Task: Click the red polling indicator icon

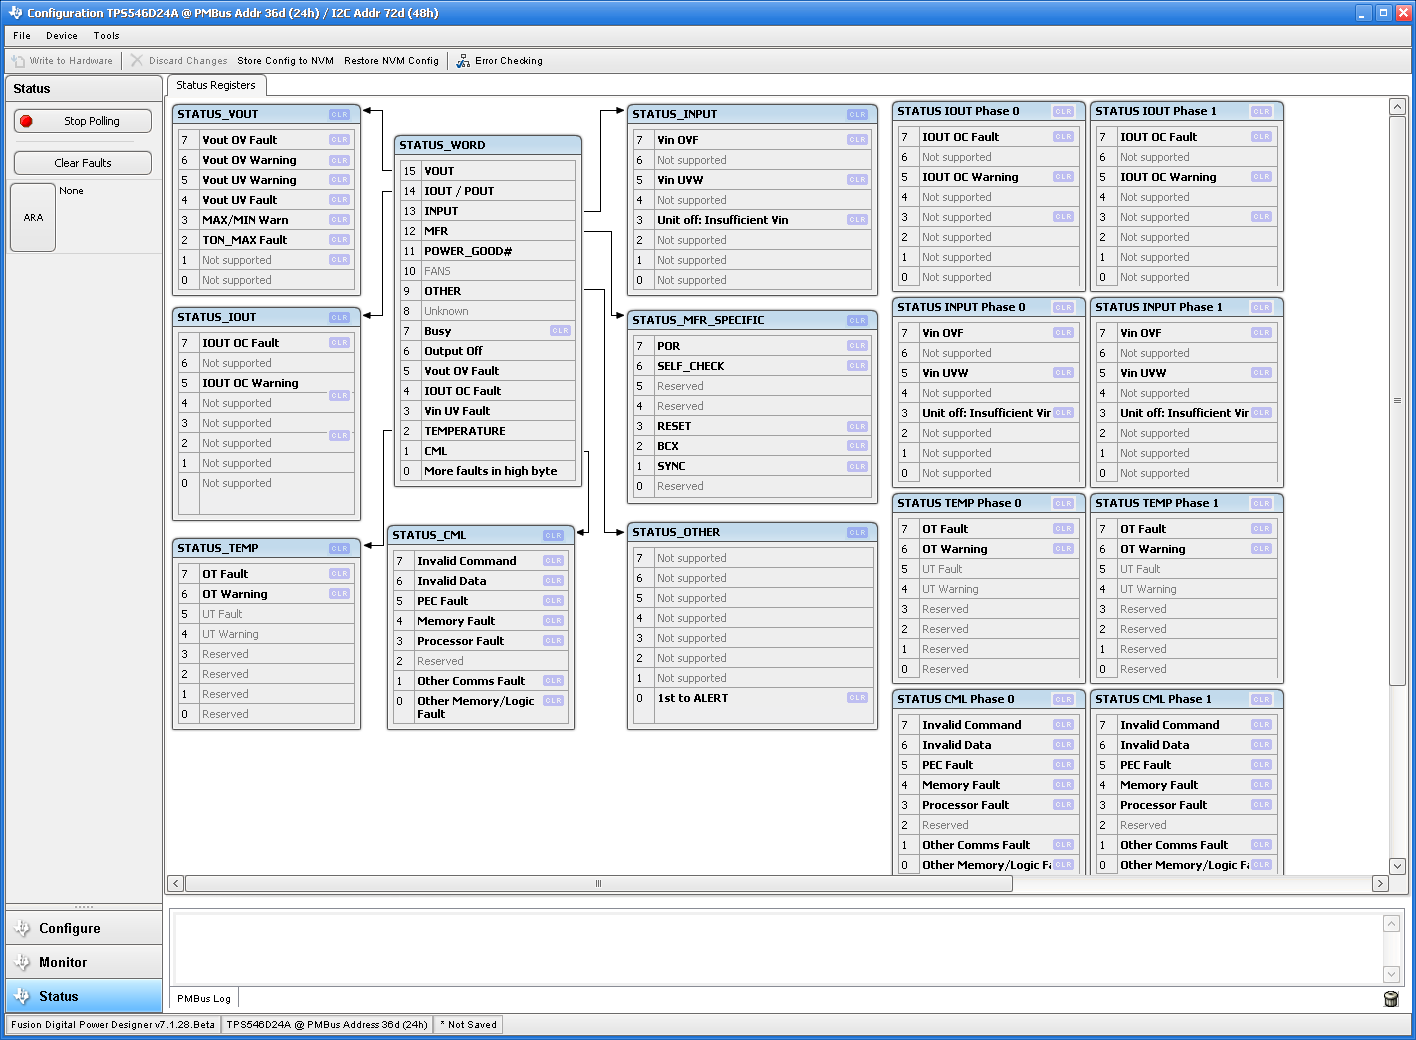Action: (26, 120)
